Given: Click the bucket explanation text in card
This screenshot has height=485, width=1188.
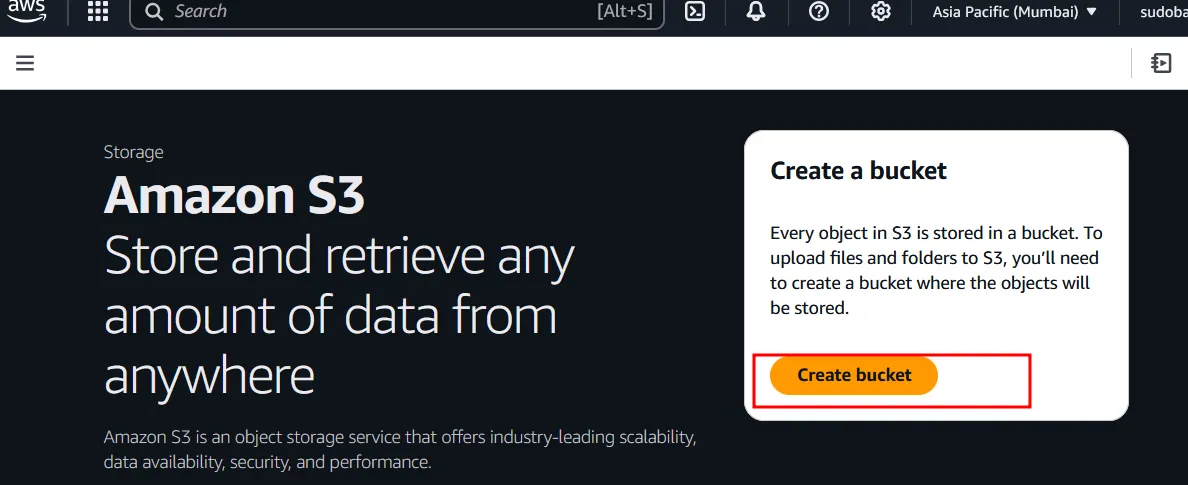Looking at the screenshot, I should pyautogui.click(x=935, y=271).
